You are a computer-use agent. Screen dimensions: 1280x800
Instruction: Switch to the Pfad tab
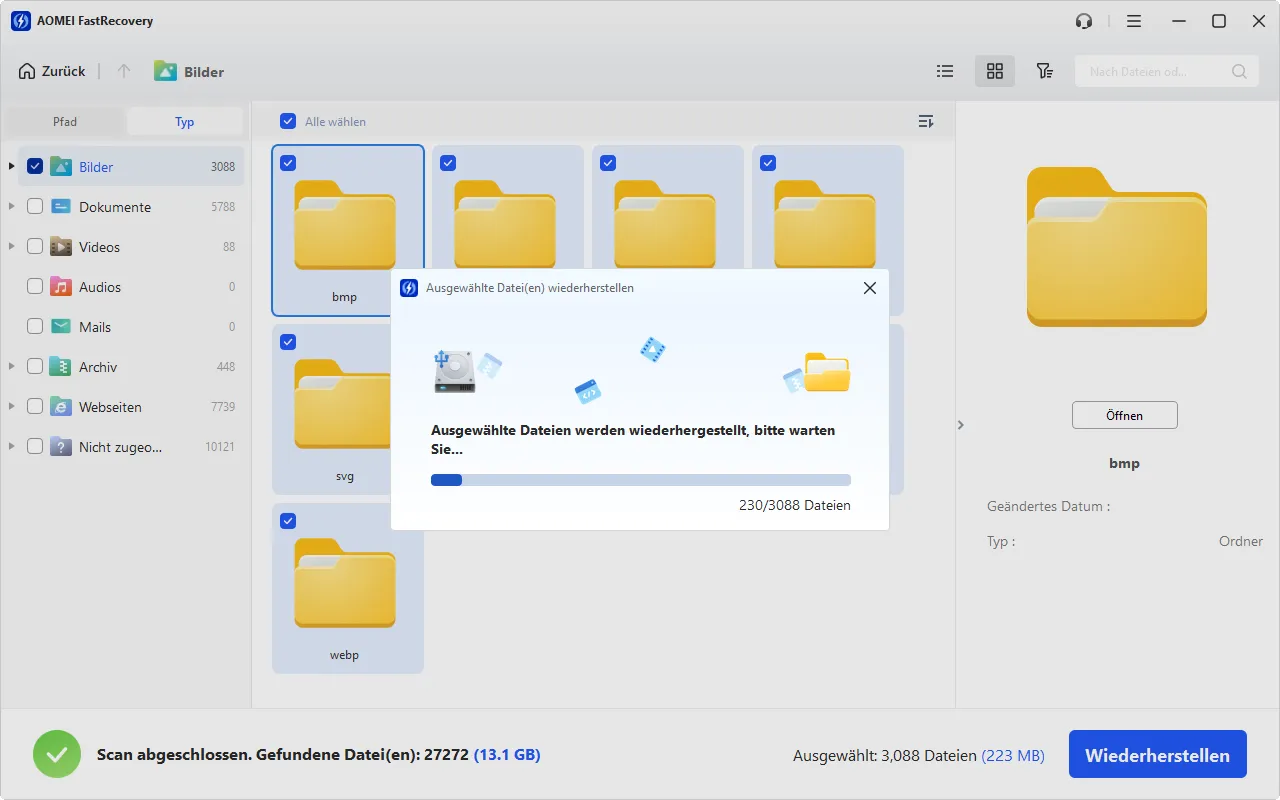[x=65, y=122]
